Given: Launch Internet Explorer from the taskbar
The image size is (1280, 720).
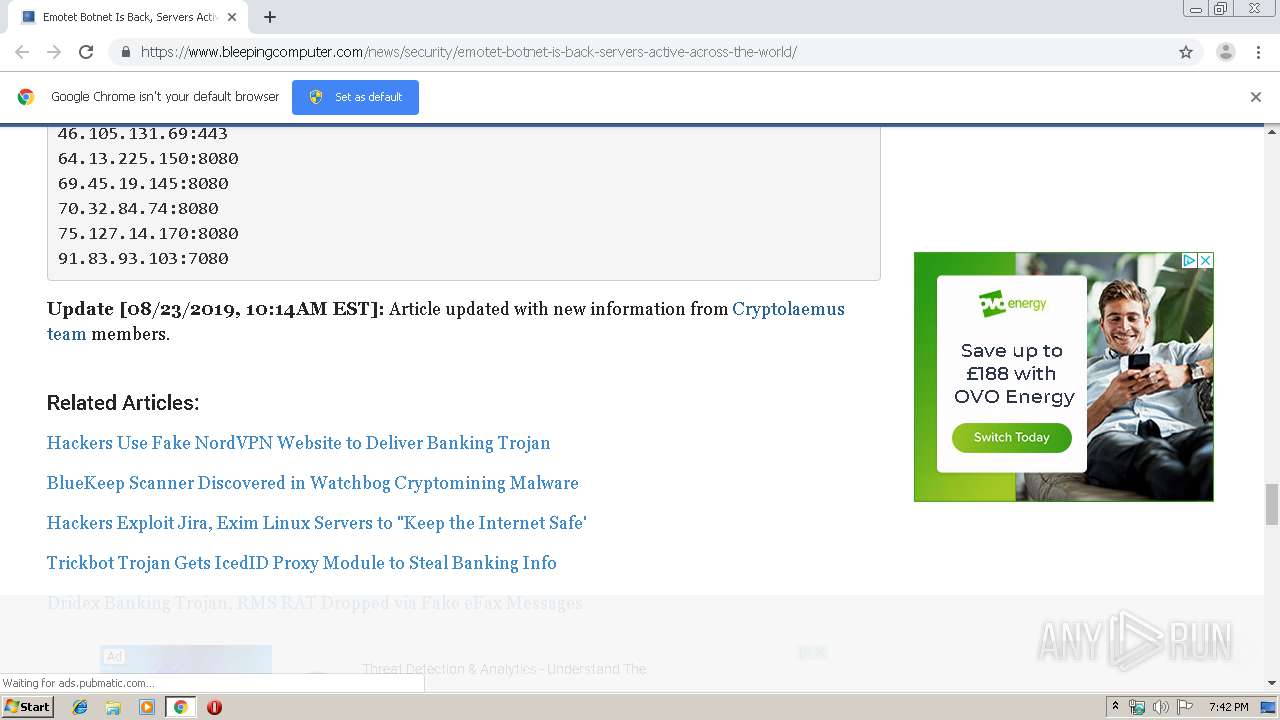Looking at the screenshot, I should click(x=80, y=707).
